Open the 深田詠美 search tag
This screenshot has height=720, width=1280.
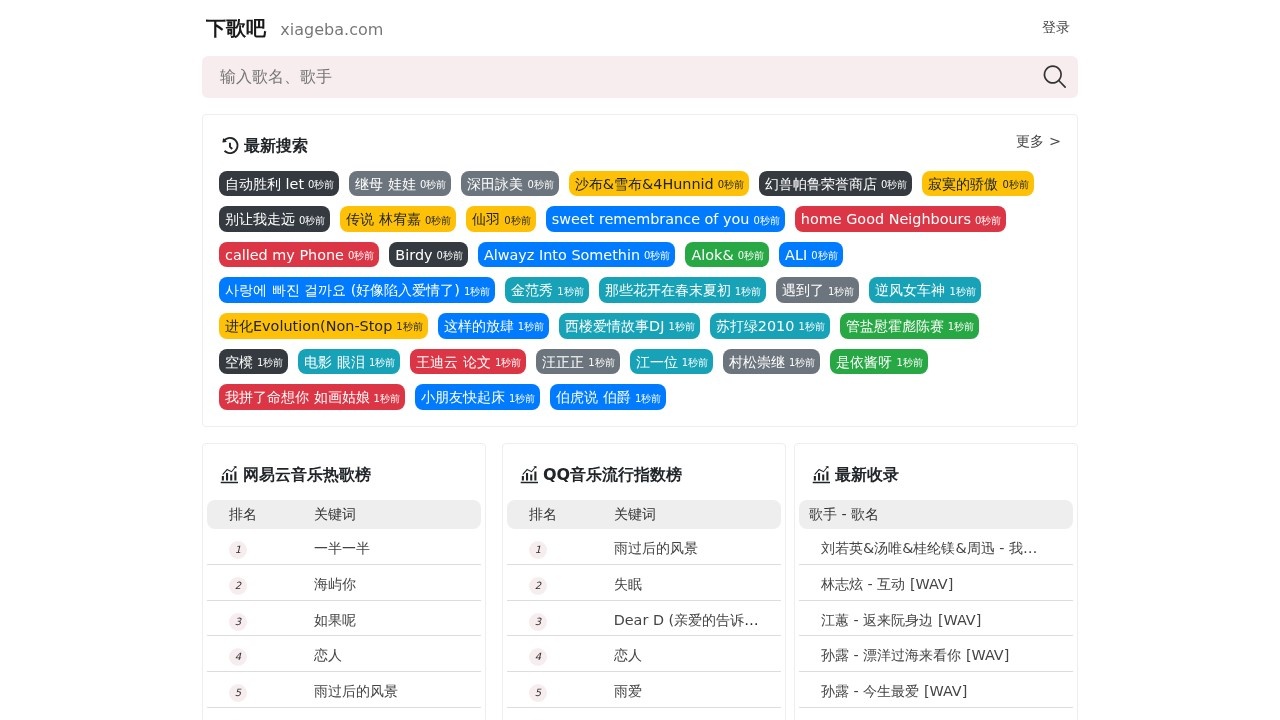(x=510, y=184)
